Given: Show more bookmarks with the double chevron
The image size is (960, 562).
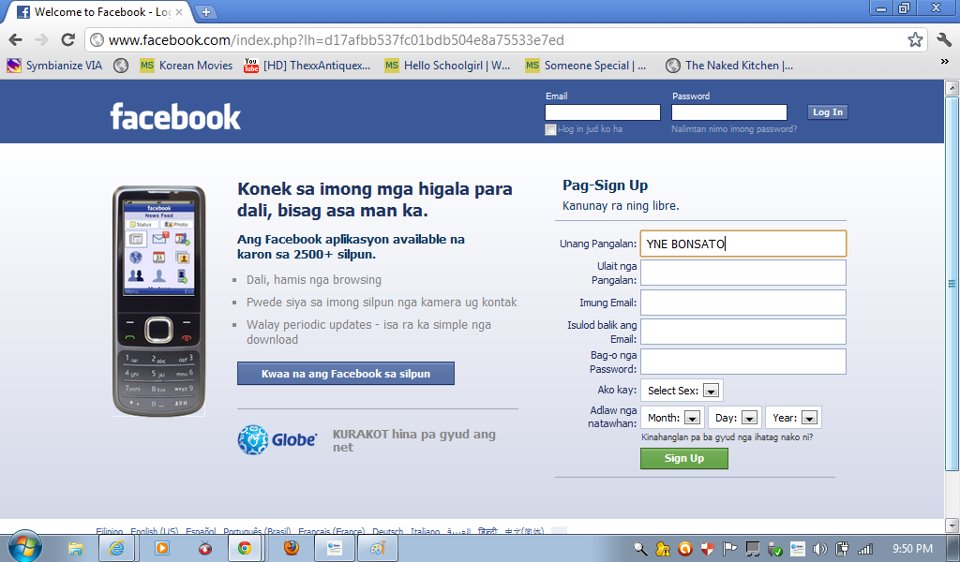Looking at the screenshot, I should coord(945,62).
